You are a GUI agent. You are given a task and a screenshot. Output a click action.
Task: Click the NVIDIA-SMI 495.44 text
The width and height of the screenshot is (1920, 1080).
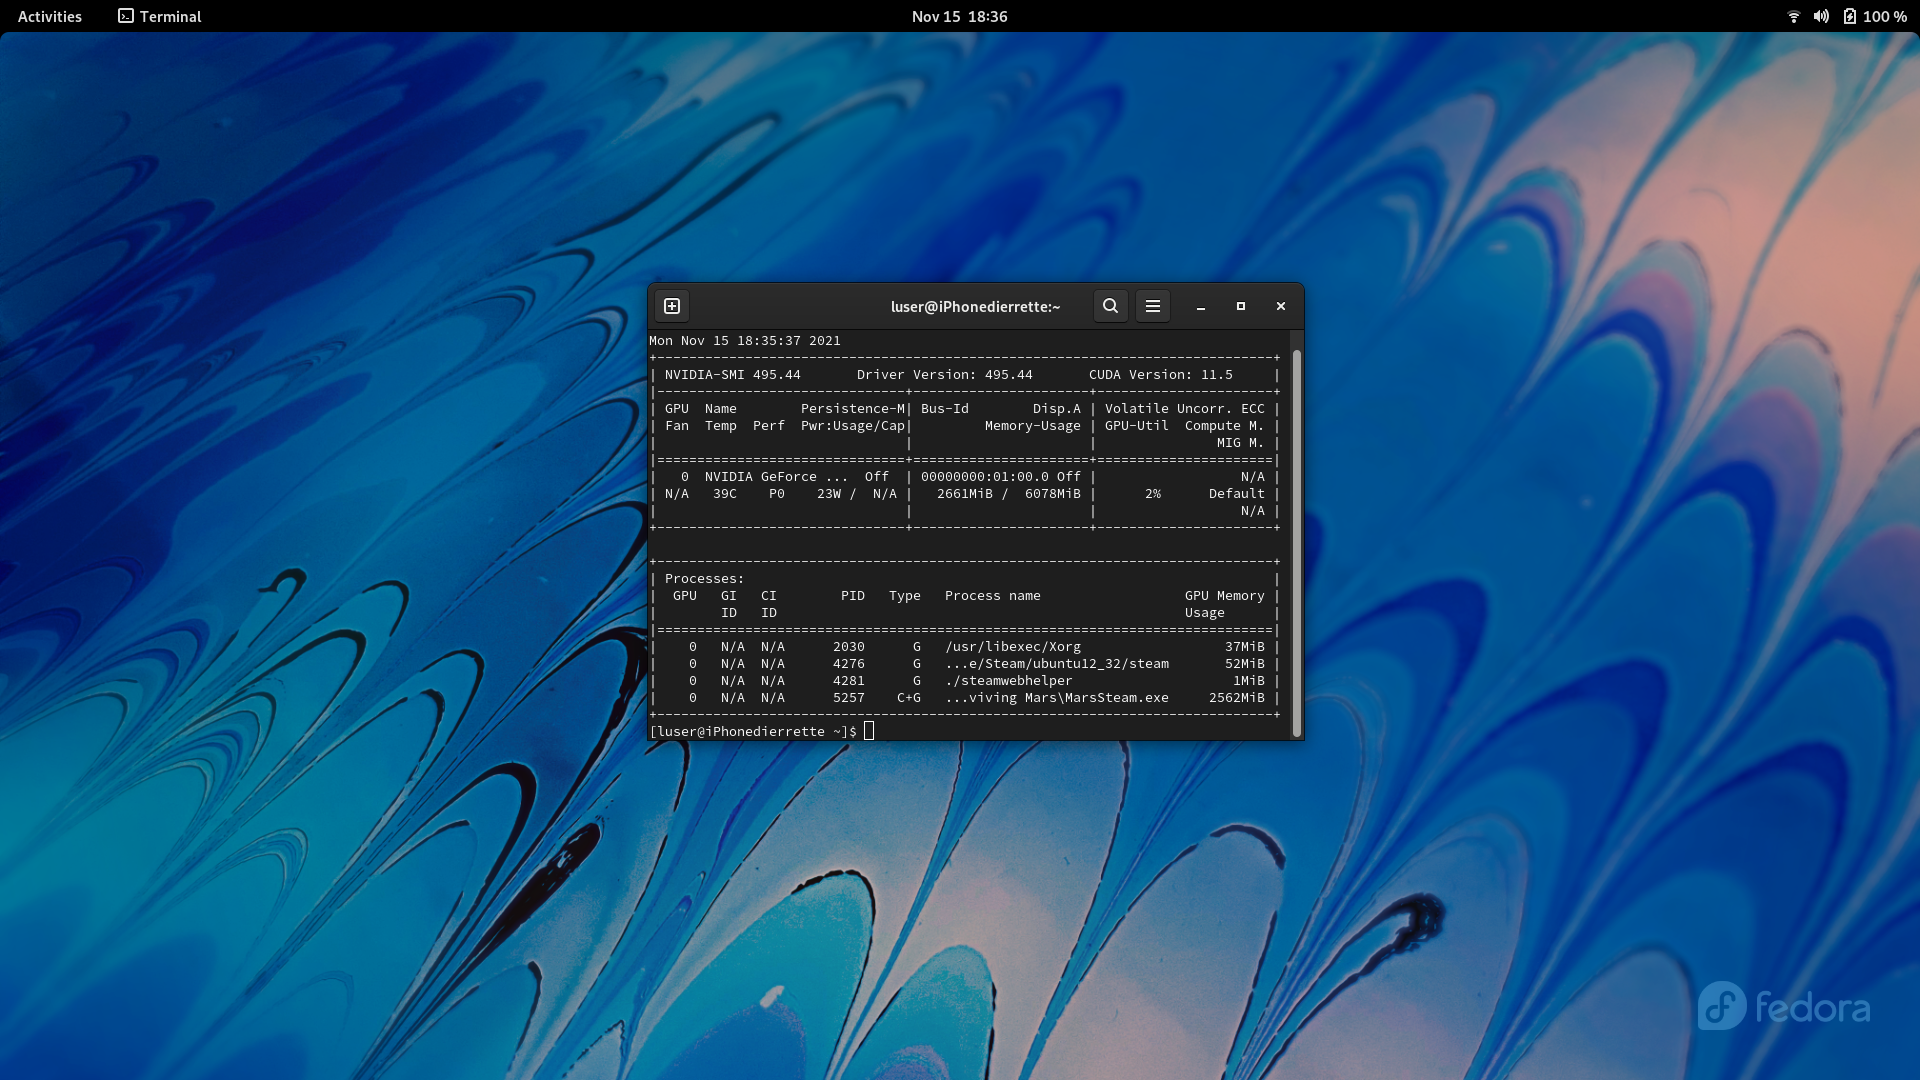click(x=733, y=375)
